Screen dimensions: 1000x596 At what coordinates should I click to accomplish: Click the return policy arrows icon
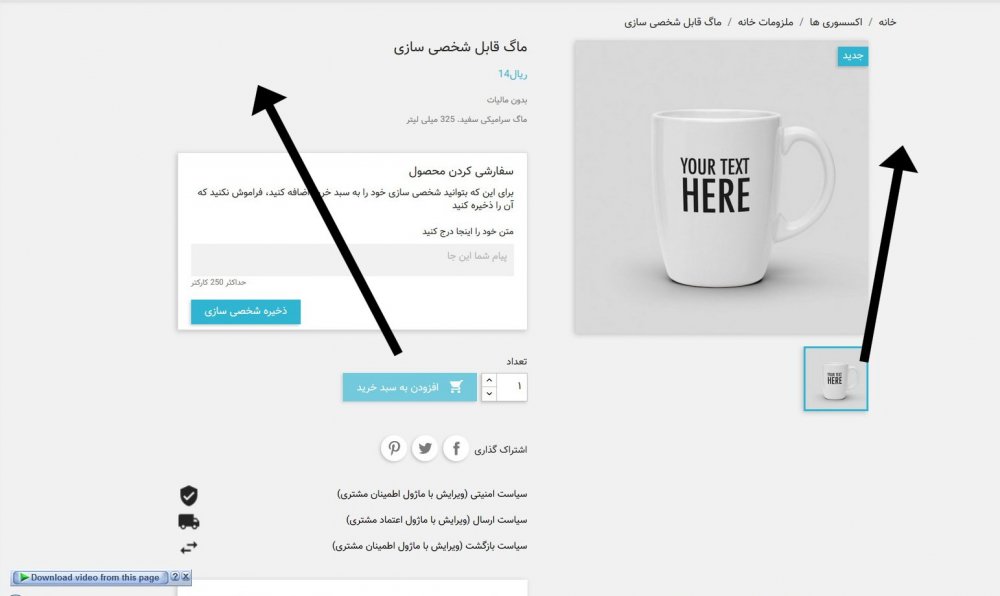[189, 547]
